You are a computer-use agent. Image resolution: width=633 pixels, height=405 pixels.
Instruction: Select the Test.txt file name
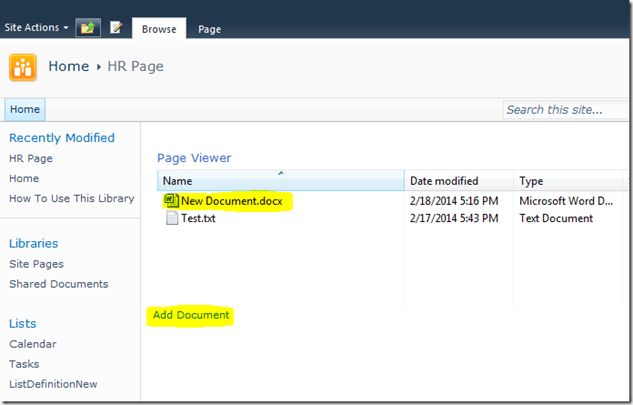[x=198, y=218]
